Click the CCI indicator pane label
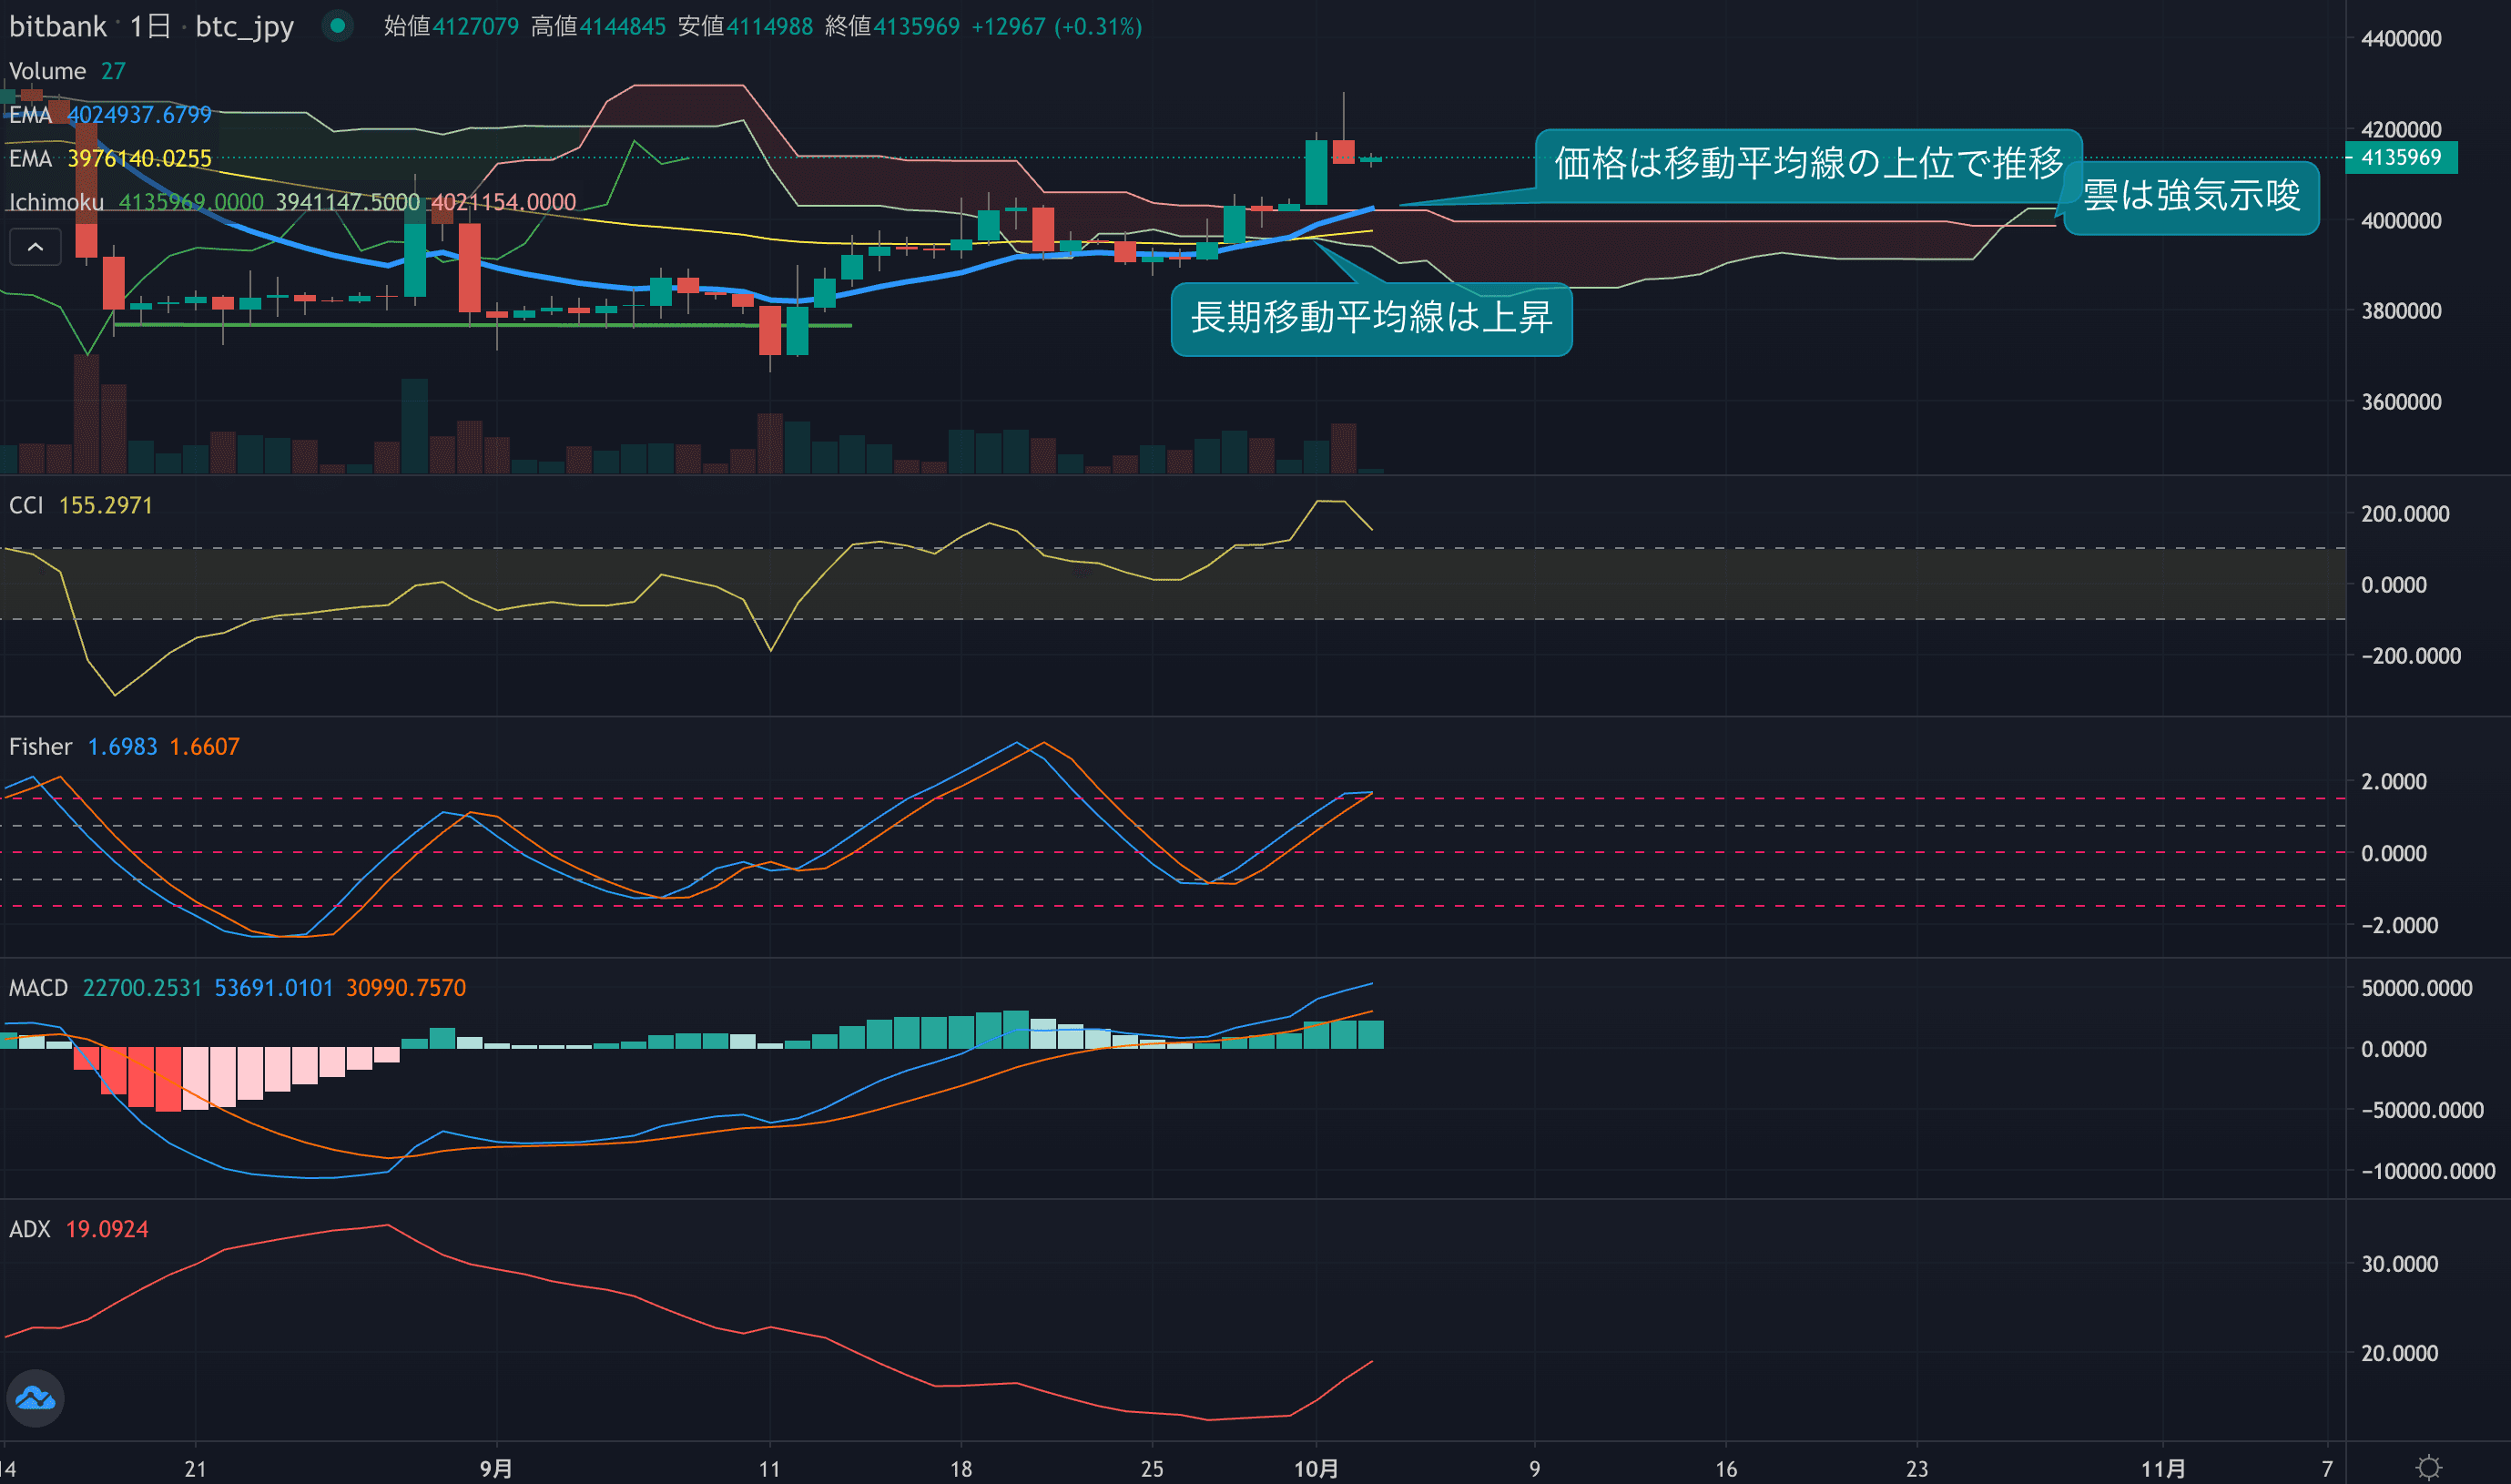The width and height of the screenshot is (2511, 1484). coord(26,505)
